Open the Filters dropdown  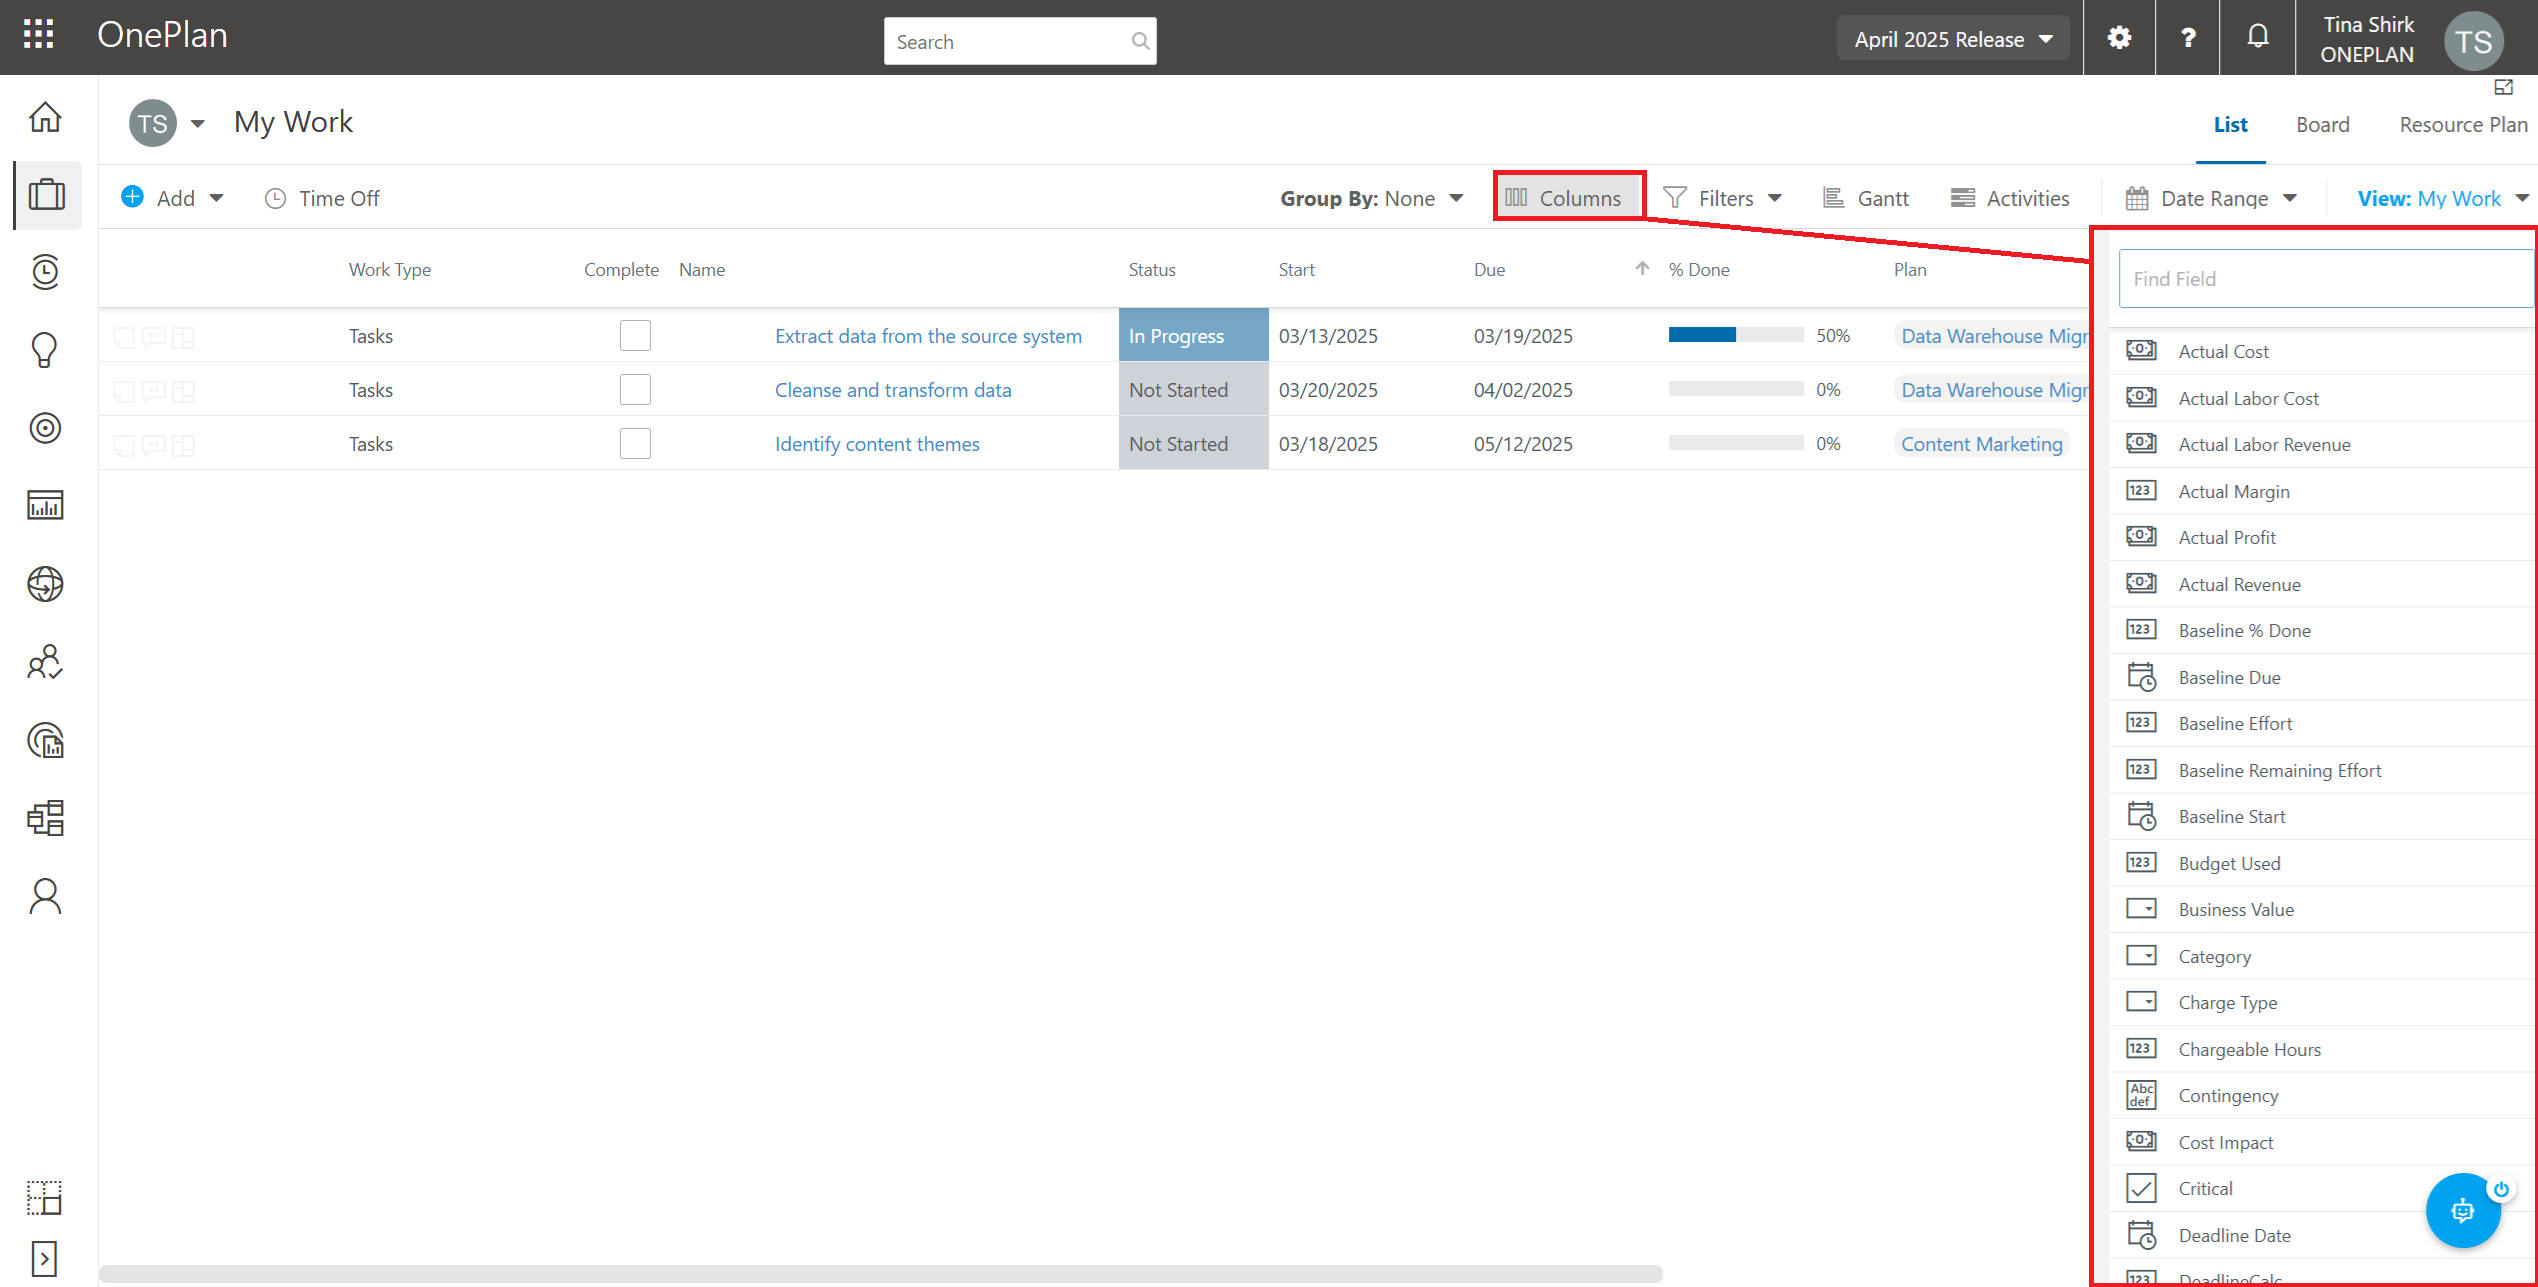pyautogui.click(x=1722, y=199)
